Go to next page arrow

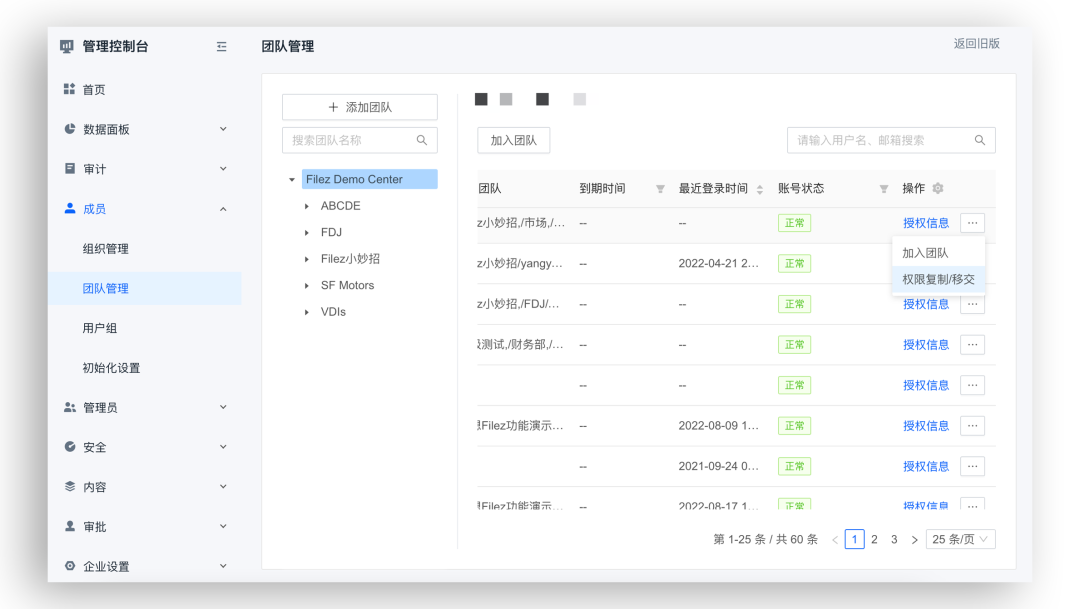click(x=914, y=539)
